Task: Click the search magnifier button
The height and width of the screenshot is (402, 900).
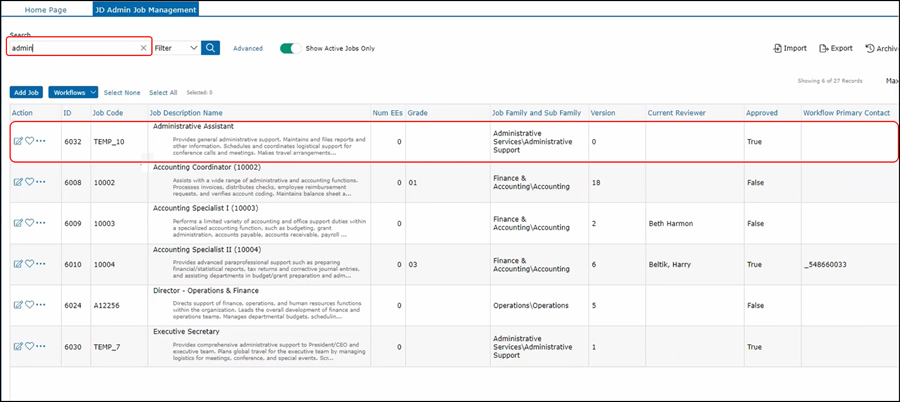Action: tap(210, 48)
